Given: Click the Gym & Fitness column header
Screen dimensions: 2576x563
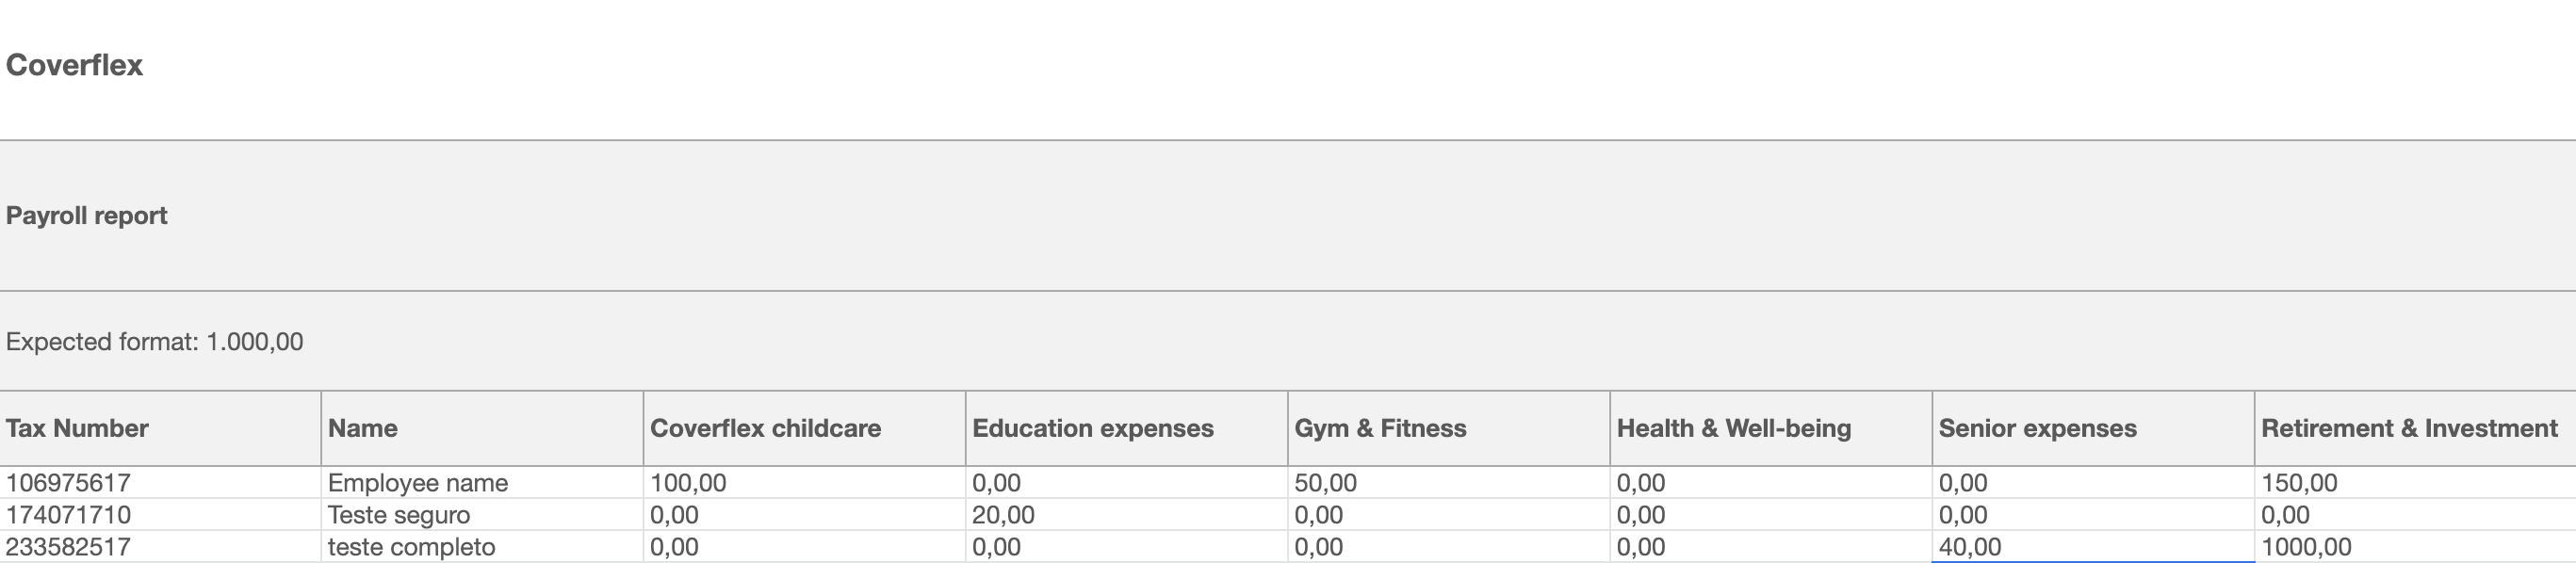Looking at the screenshot, I should point(1449,428).
